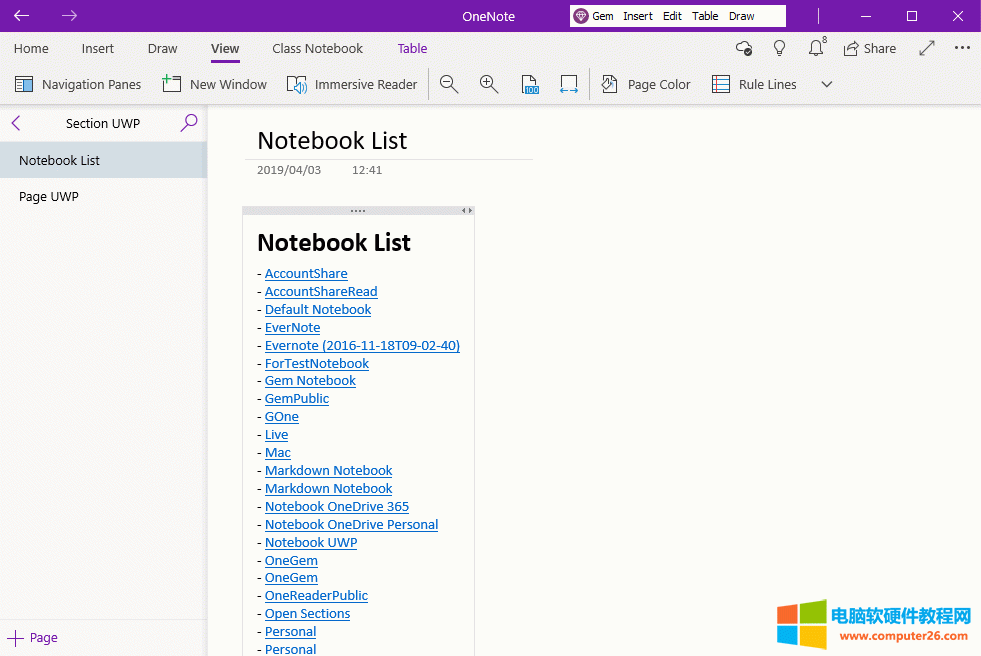981x656 pixels.
Task: Select Page UWP in the page list
Action: (49, 197)
